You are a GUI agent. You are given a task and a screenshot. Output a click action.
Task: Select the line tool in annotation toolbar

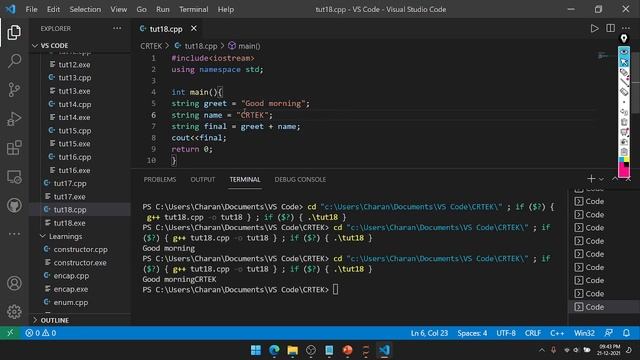pos(624,82)
